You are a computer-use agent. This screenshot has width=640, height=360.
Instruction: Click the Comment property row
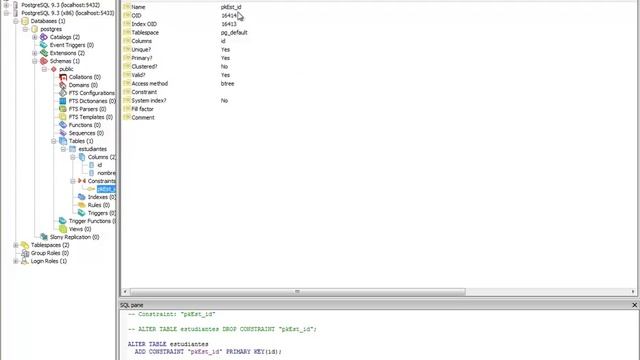380,118
